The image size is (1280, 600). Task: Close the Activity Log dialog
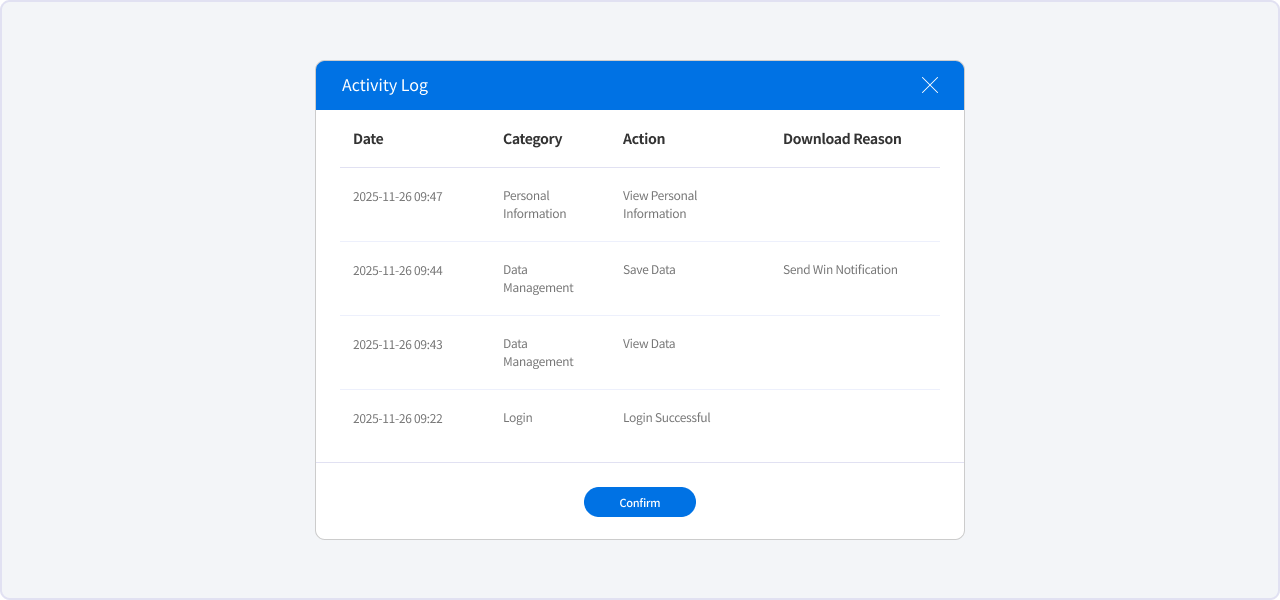click(930, 85)
